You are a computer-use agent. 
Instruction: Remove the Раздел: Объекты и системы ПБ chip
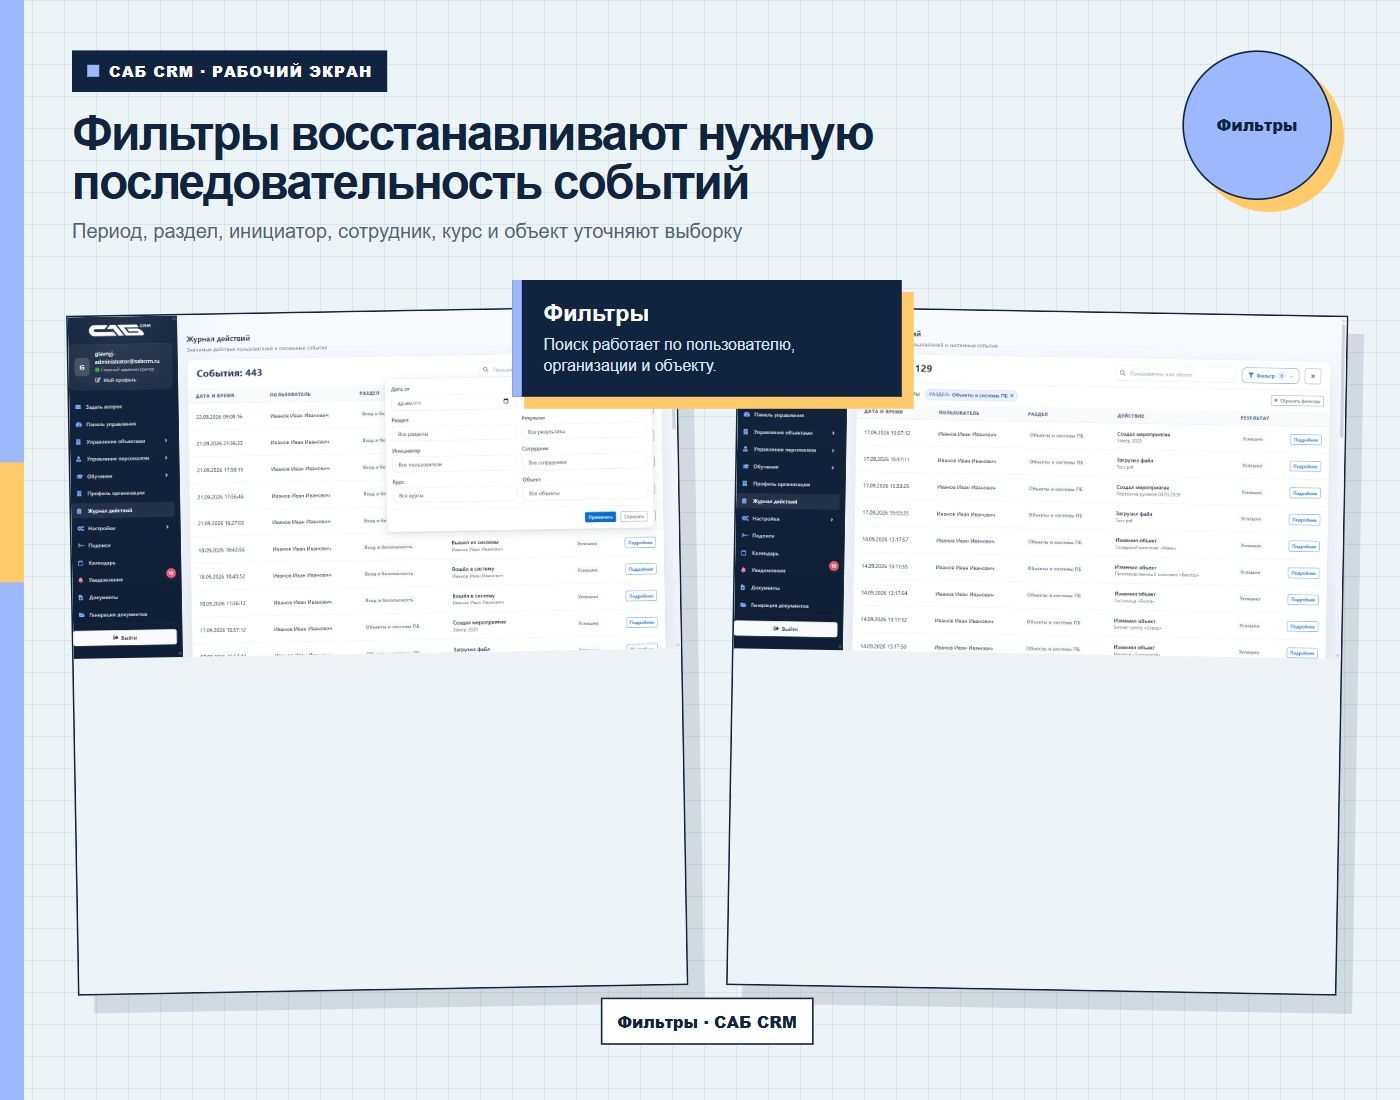click(x=1012, y=396)
